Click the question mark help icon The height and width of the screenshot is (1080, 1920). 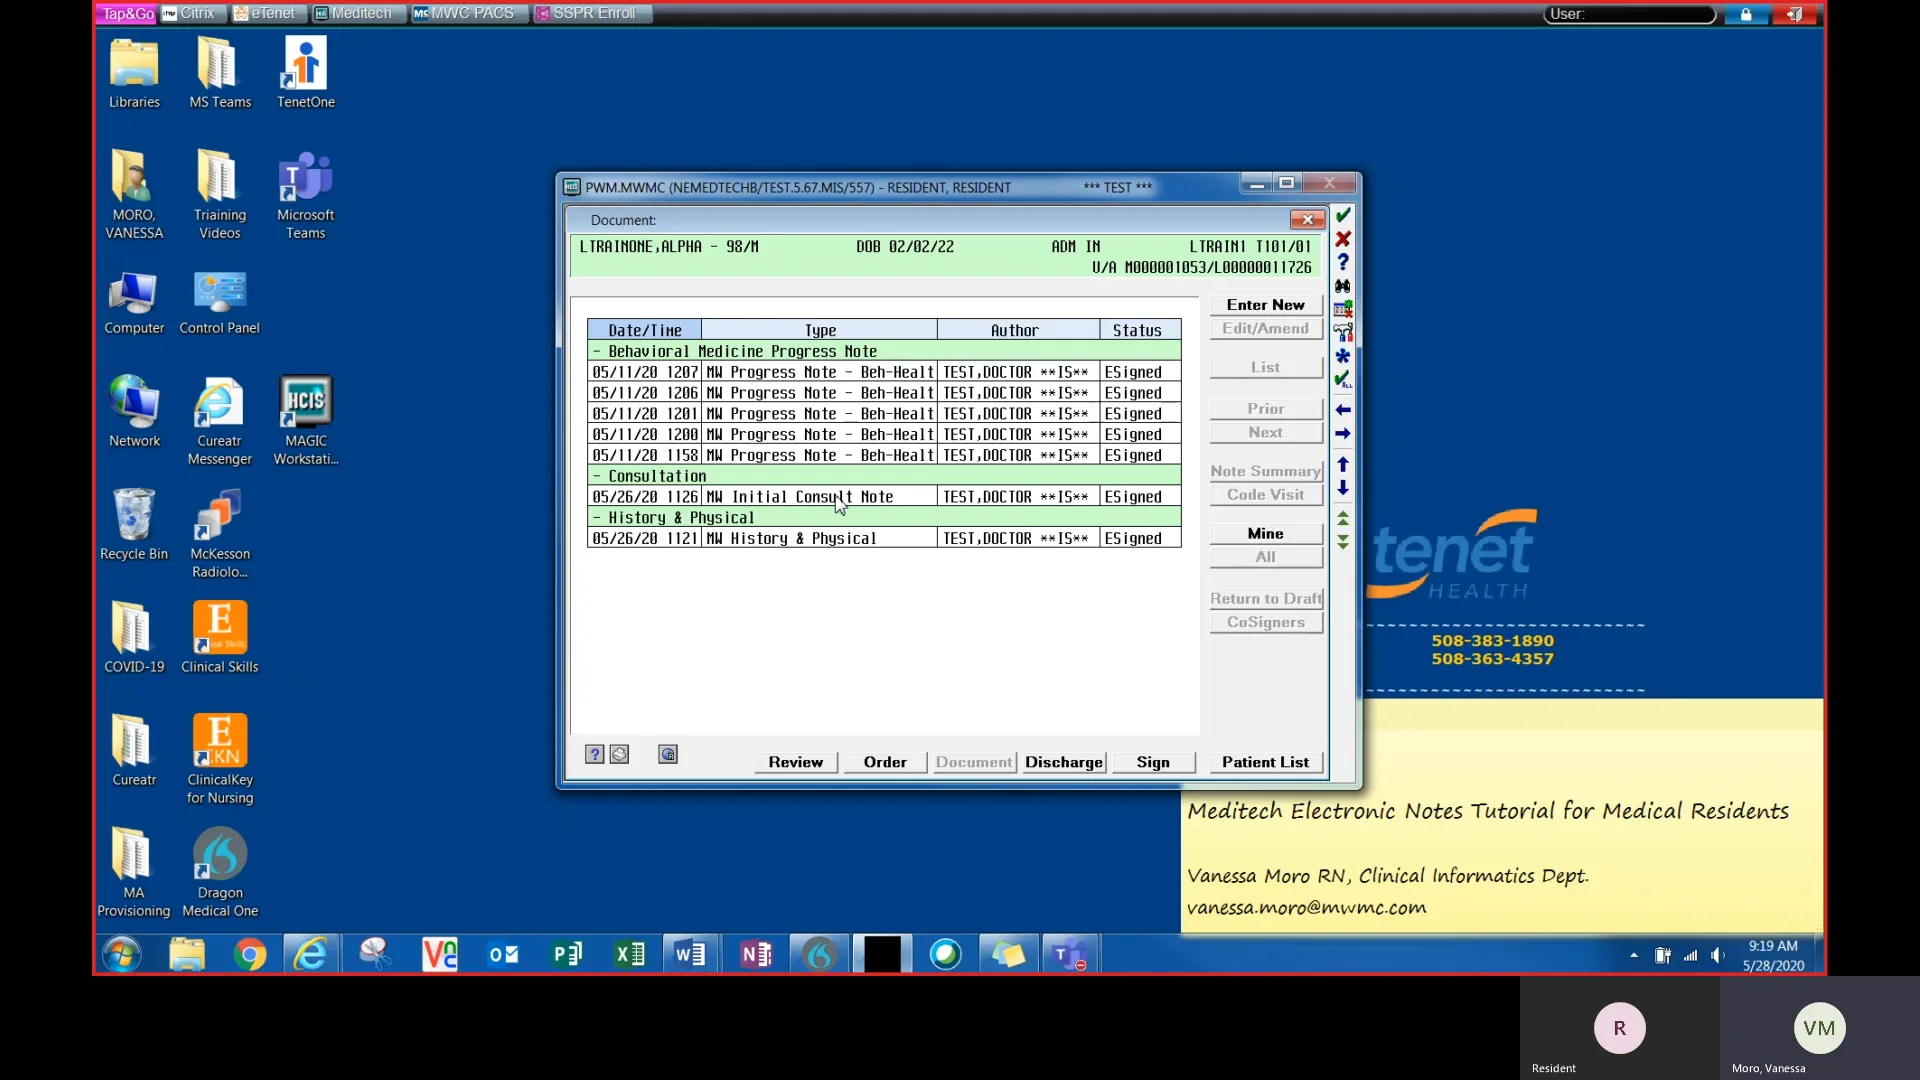coord(1344,262)
